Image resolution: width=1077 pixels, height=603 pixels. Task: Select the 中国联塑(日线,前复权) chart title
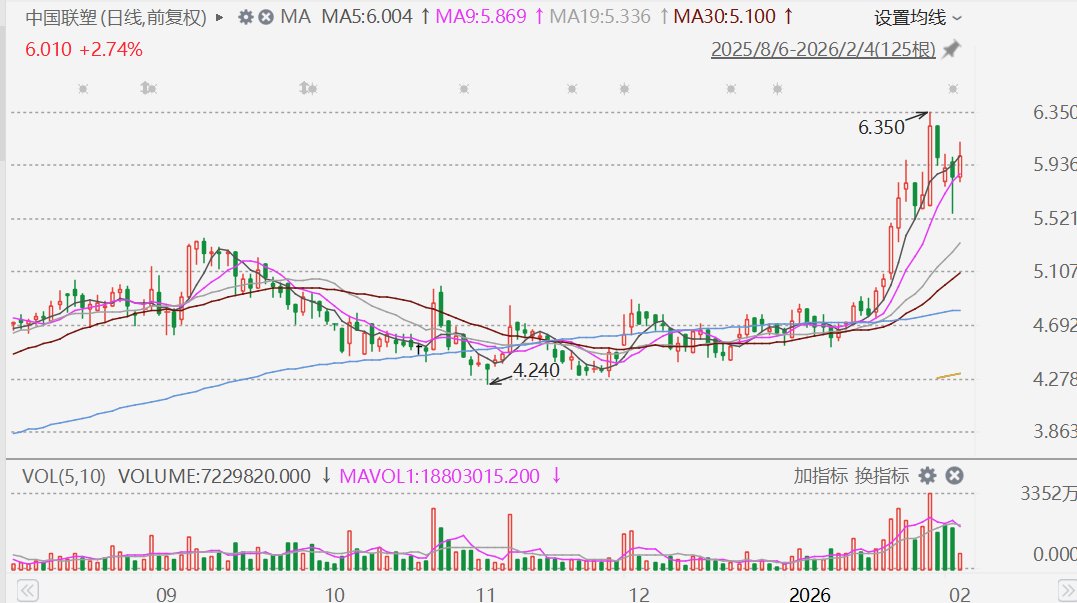[x=115, y=17]
